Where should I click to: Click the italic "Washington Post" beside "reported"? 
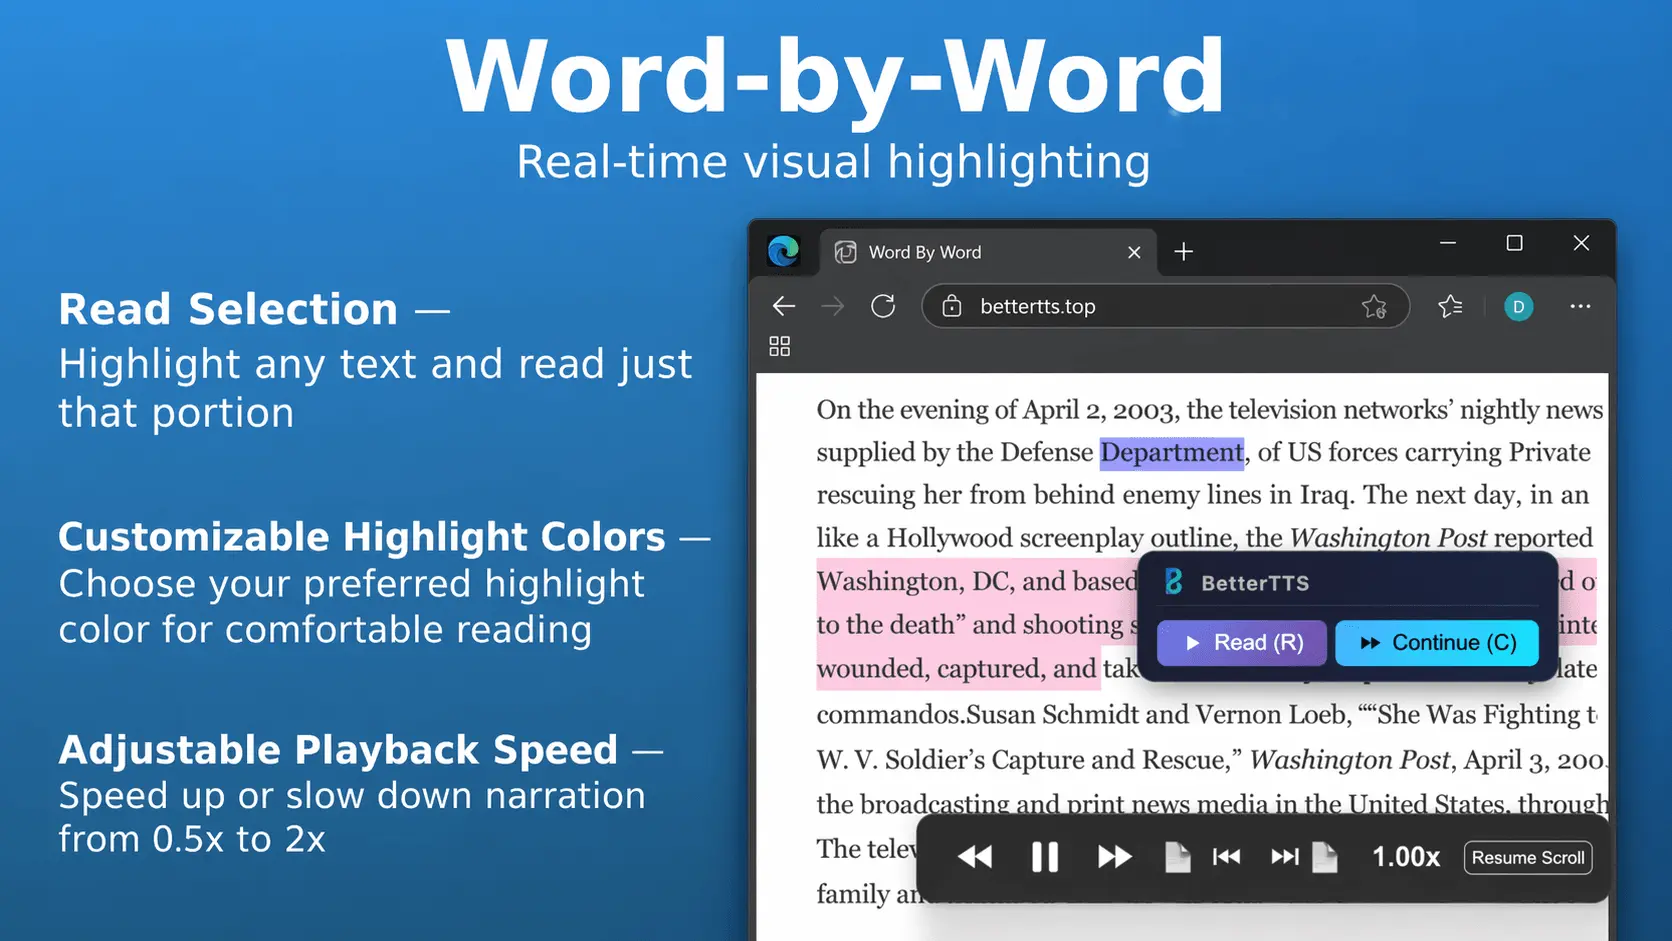point(1388,538)
